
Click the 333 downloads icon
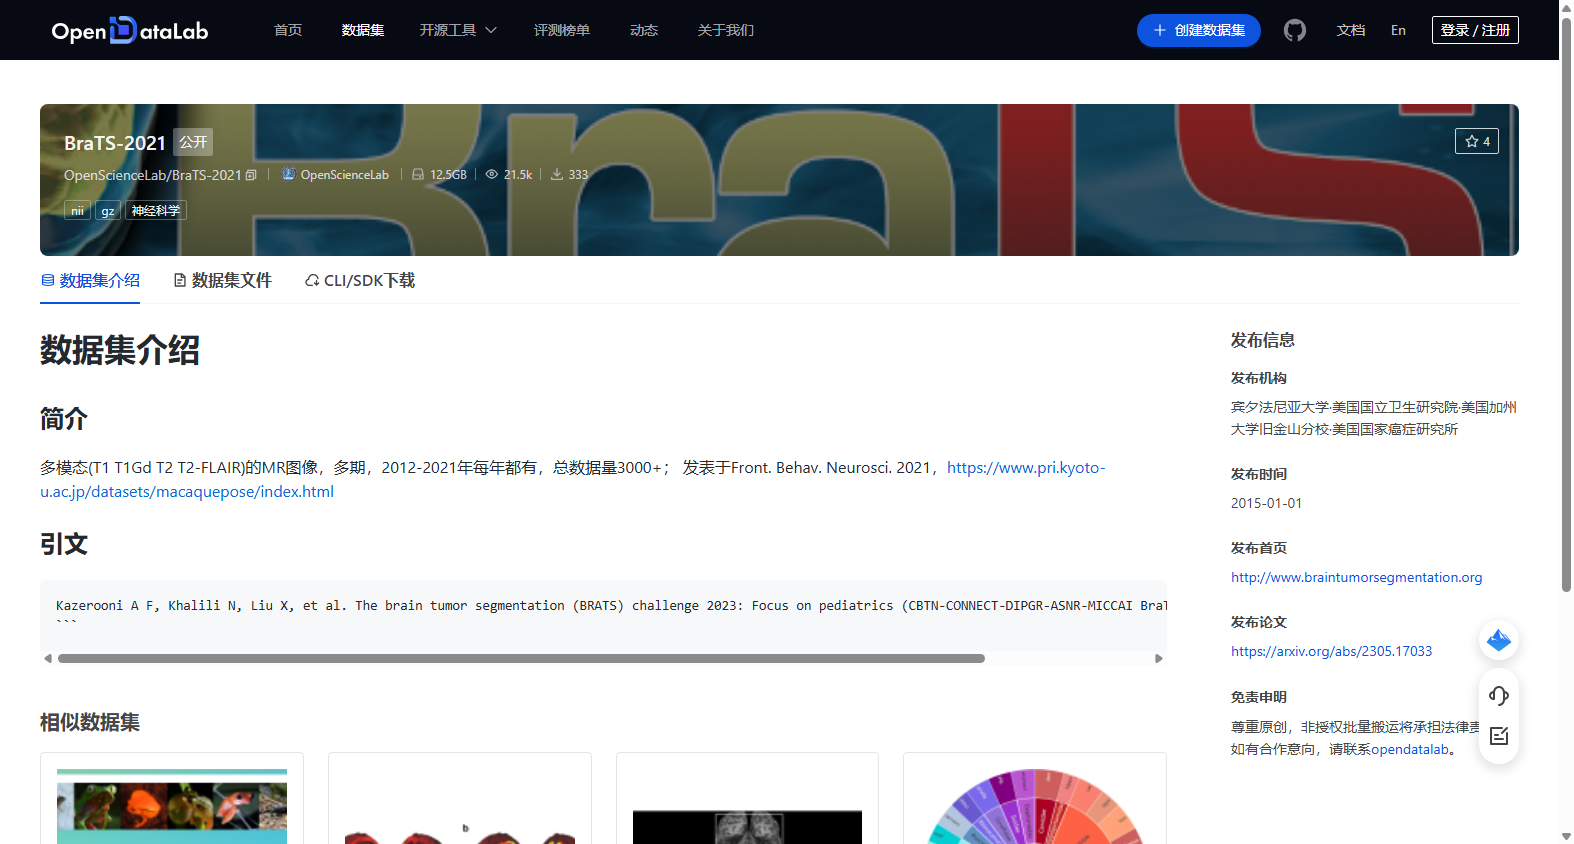click(x=557, y=174)
